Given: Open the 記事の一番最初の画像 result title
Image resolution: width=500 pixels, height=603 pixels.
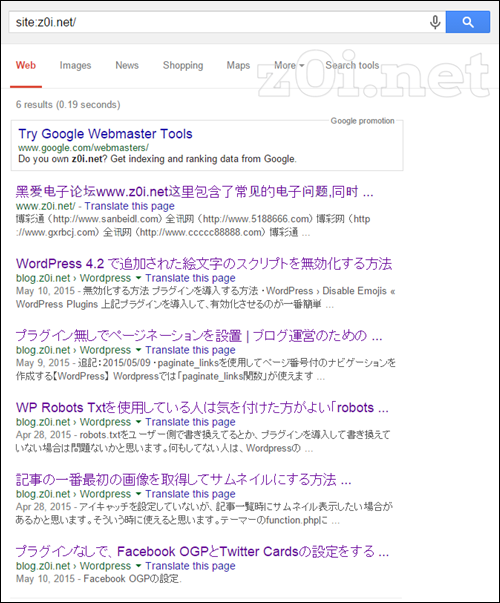Looking at the screenshot, I should tap(183, 480).
